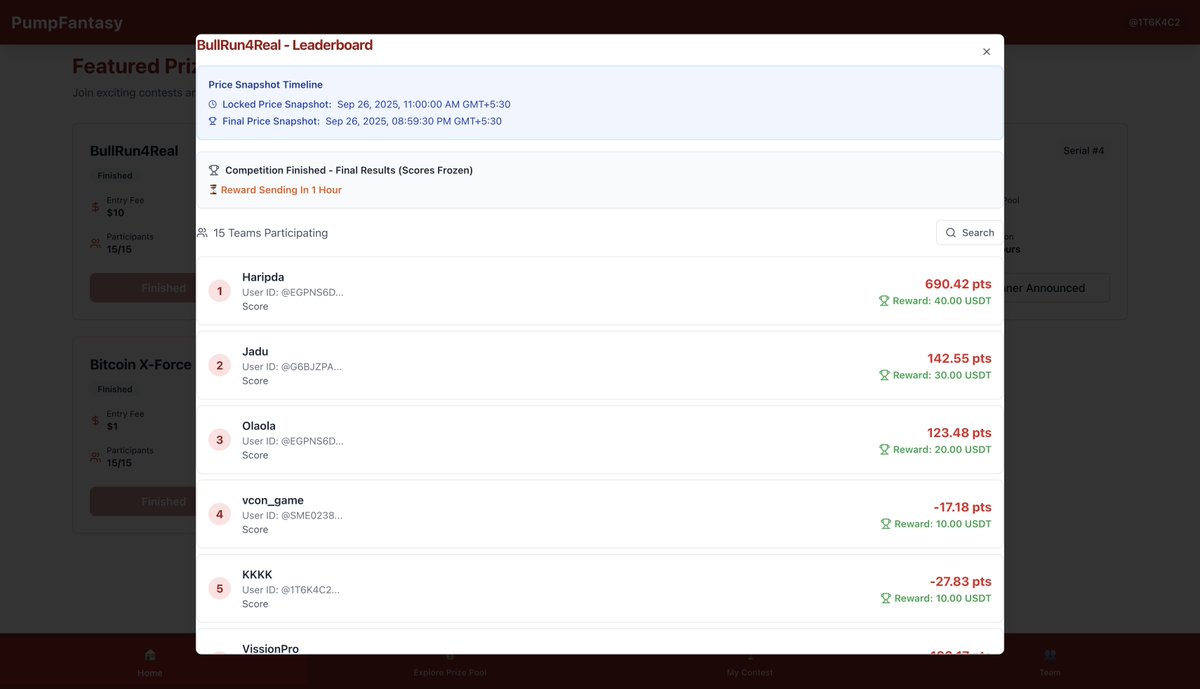This screenshot has height=689, width=1200.
Task: Open My Contest in bottom navigation
Action: pyautogui.click(x=750, y=662)
